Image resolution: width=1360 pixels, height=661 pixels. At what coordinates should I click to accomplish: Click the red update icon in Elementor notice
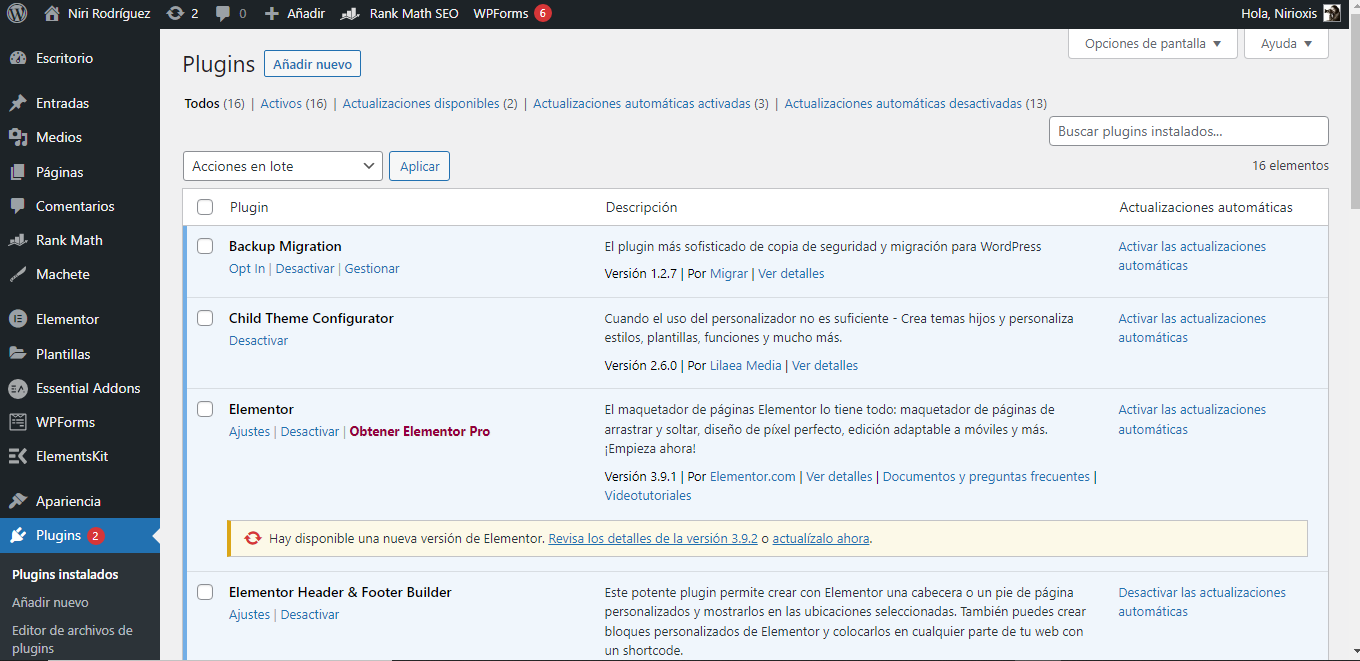pyautogui.click(x=252, y=538)
